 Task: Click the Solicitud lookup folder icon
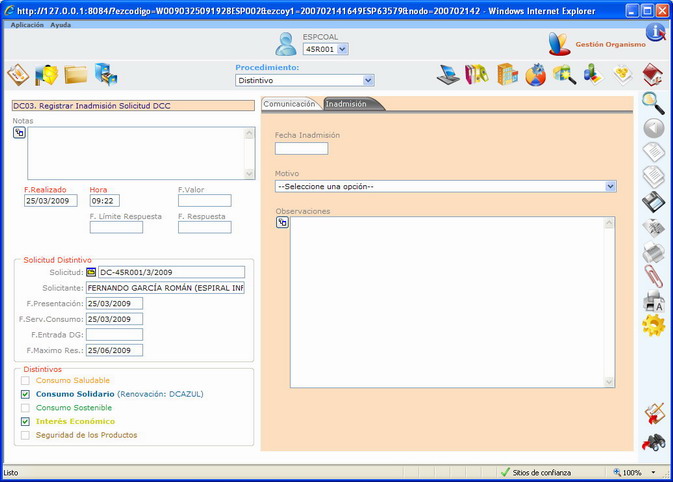click(x=91, y=272)
